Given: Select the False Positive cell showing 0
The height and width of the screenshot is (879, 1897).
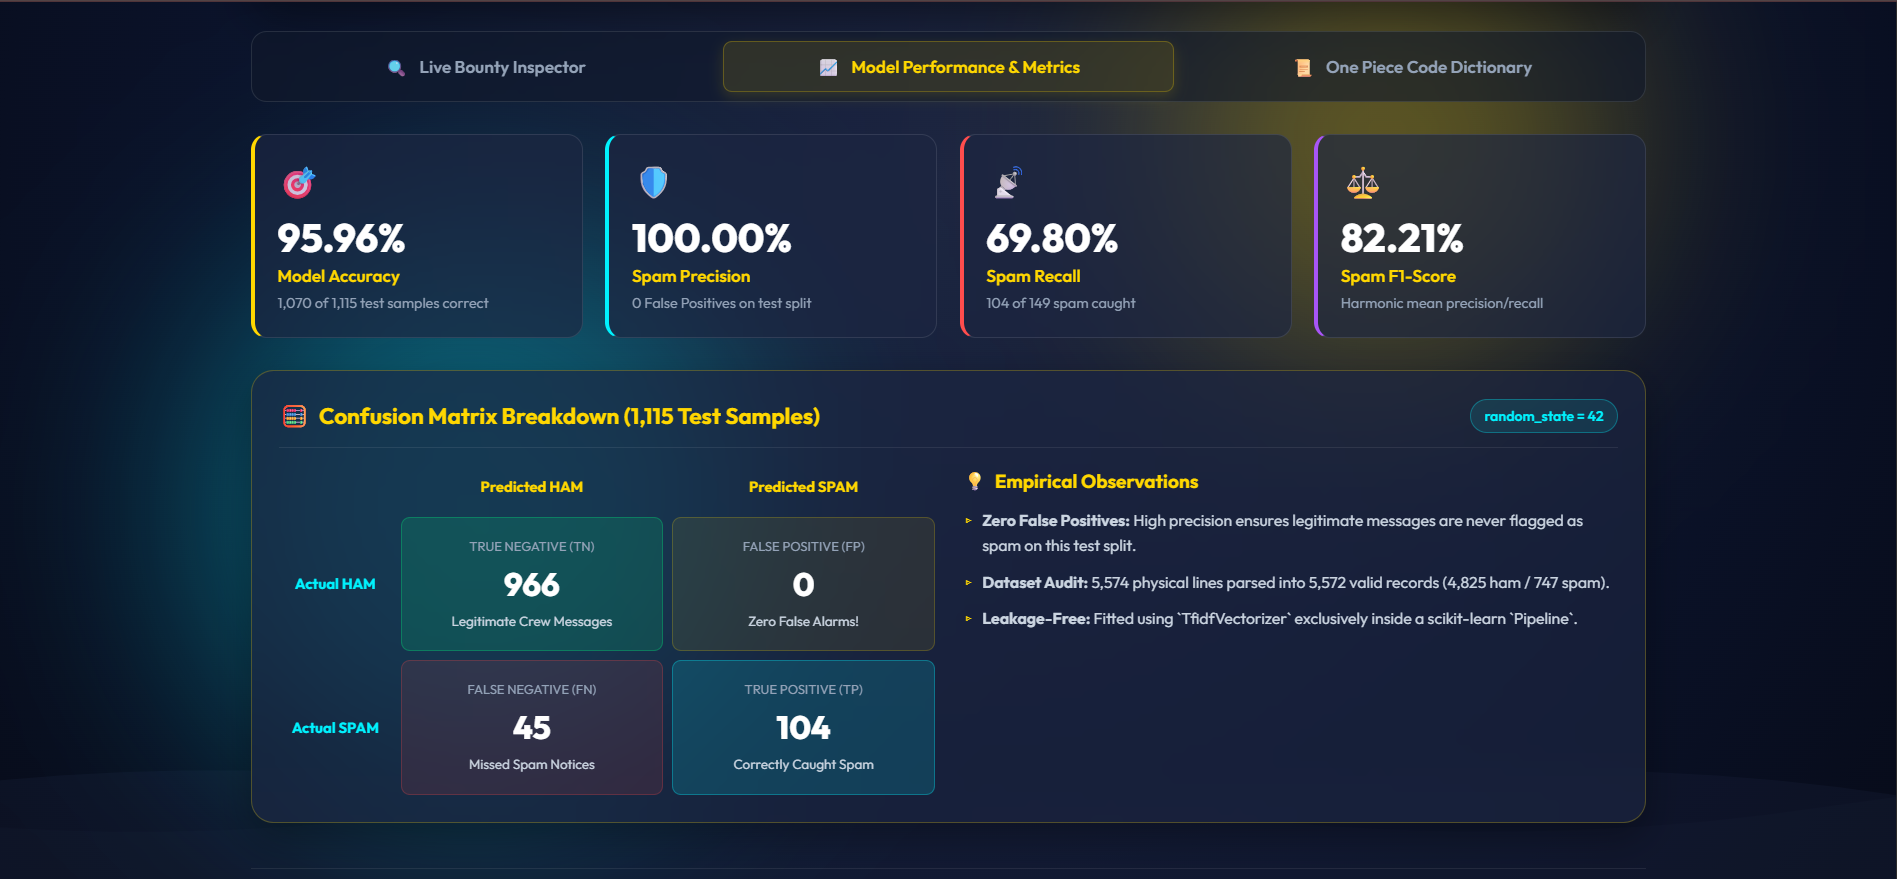Looking at the screenshot, I should pyautogui.click(x=803, y=584).
